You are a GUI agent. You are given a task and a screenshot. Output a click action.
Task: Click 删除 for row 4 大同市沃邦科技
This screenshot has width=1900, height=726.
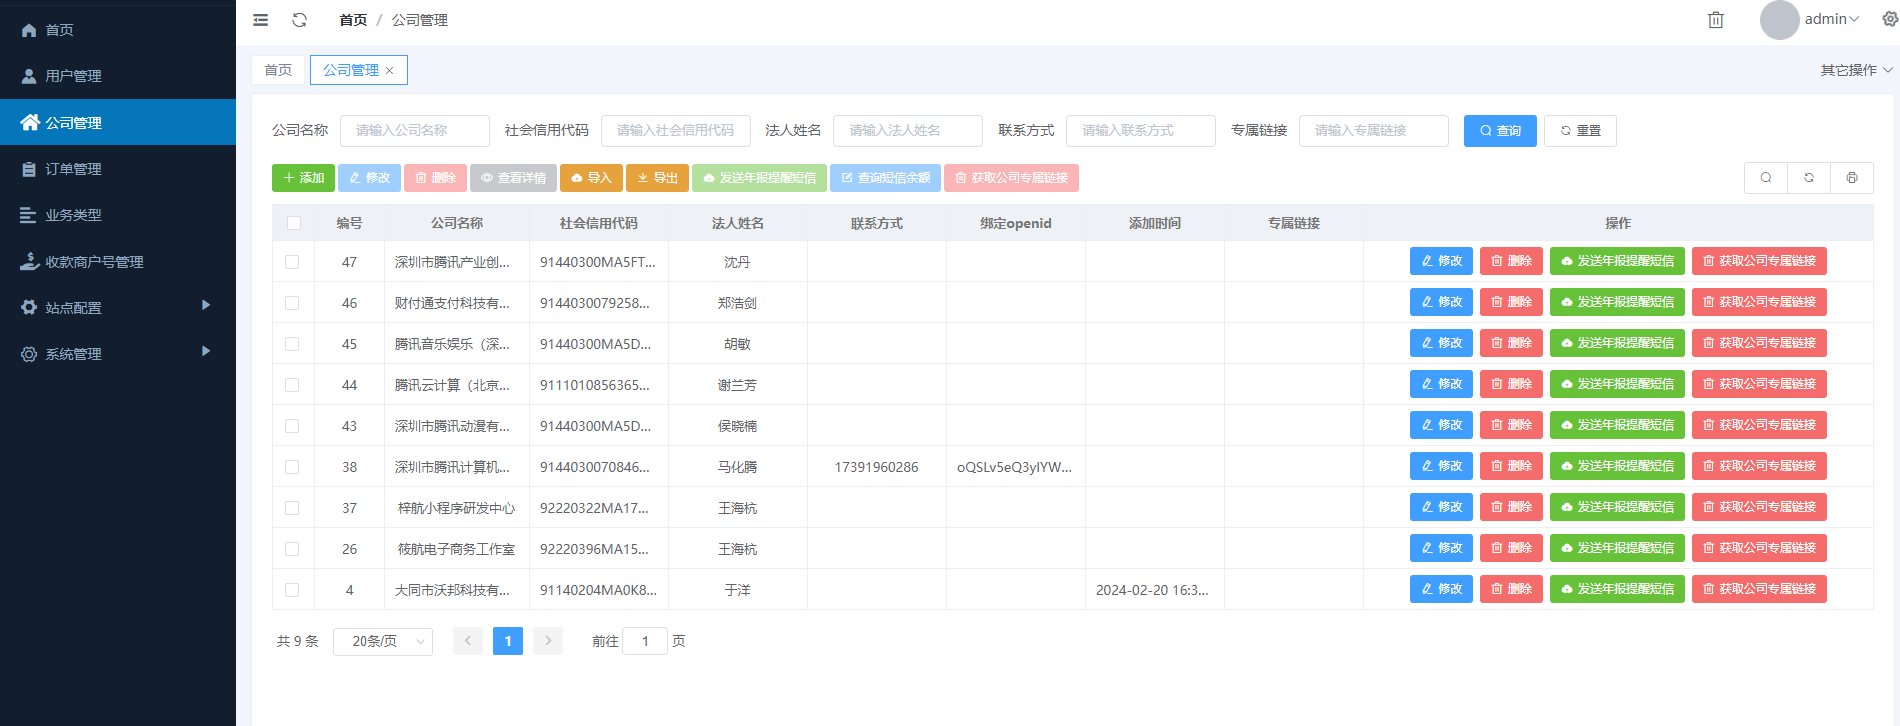coord(1511,589)
